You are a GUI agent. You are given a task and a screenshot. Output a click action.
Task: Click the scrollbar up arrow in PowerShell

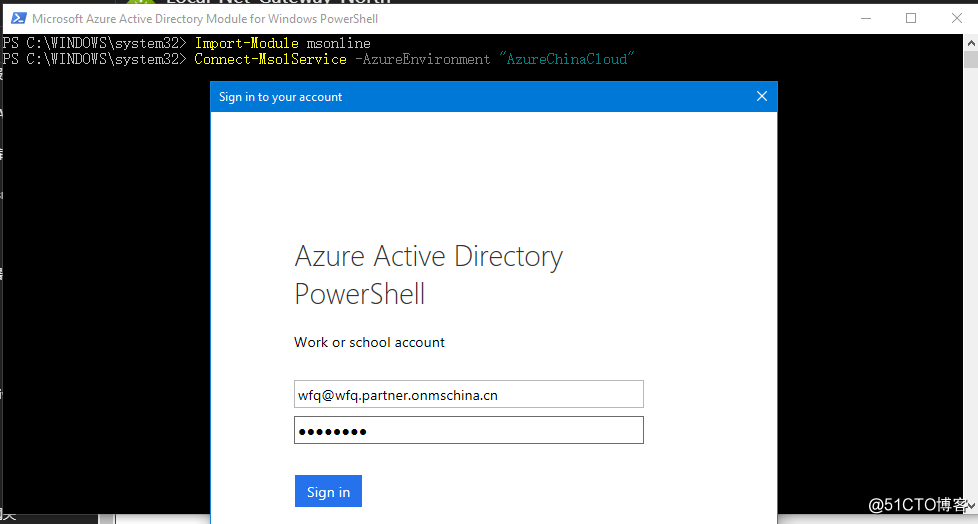pyautogui.click(x=971, y=43)
